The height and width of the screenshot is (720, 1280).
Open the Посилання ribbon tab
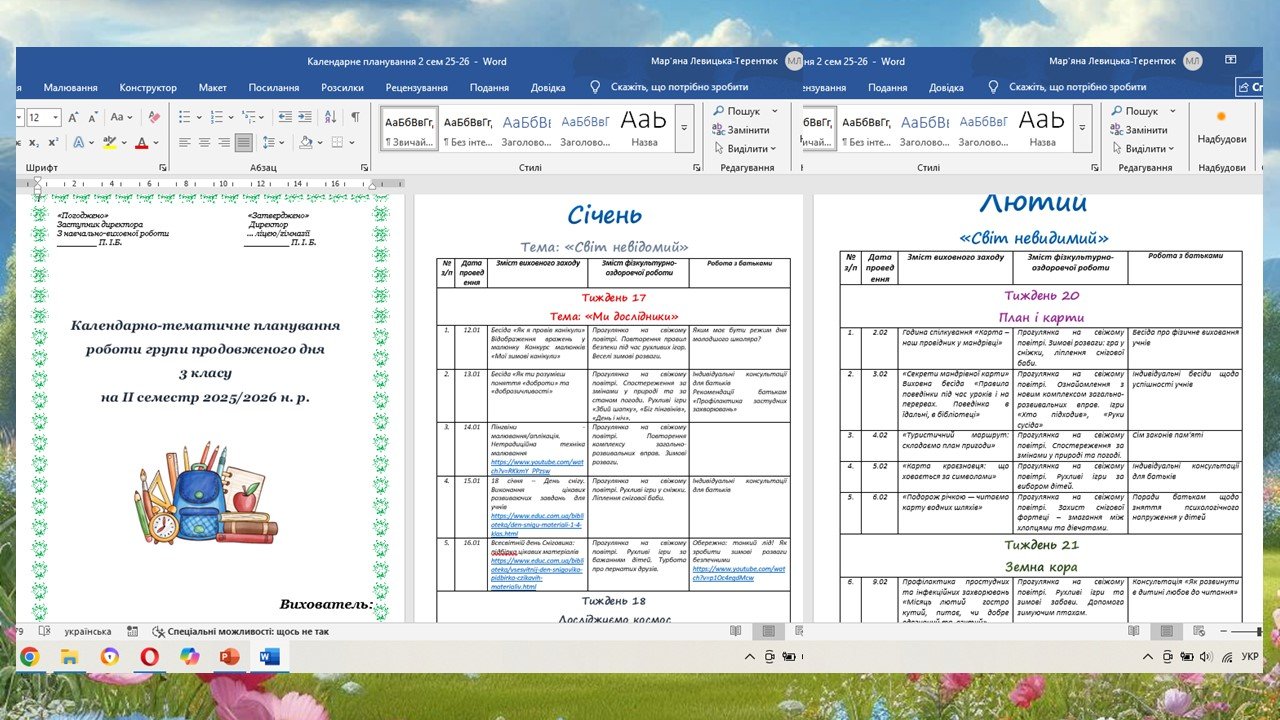click(274, 88)
